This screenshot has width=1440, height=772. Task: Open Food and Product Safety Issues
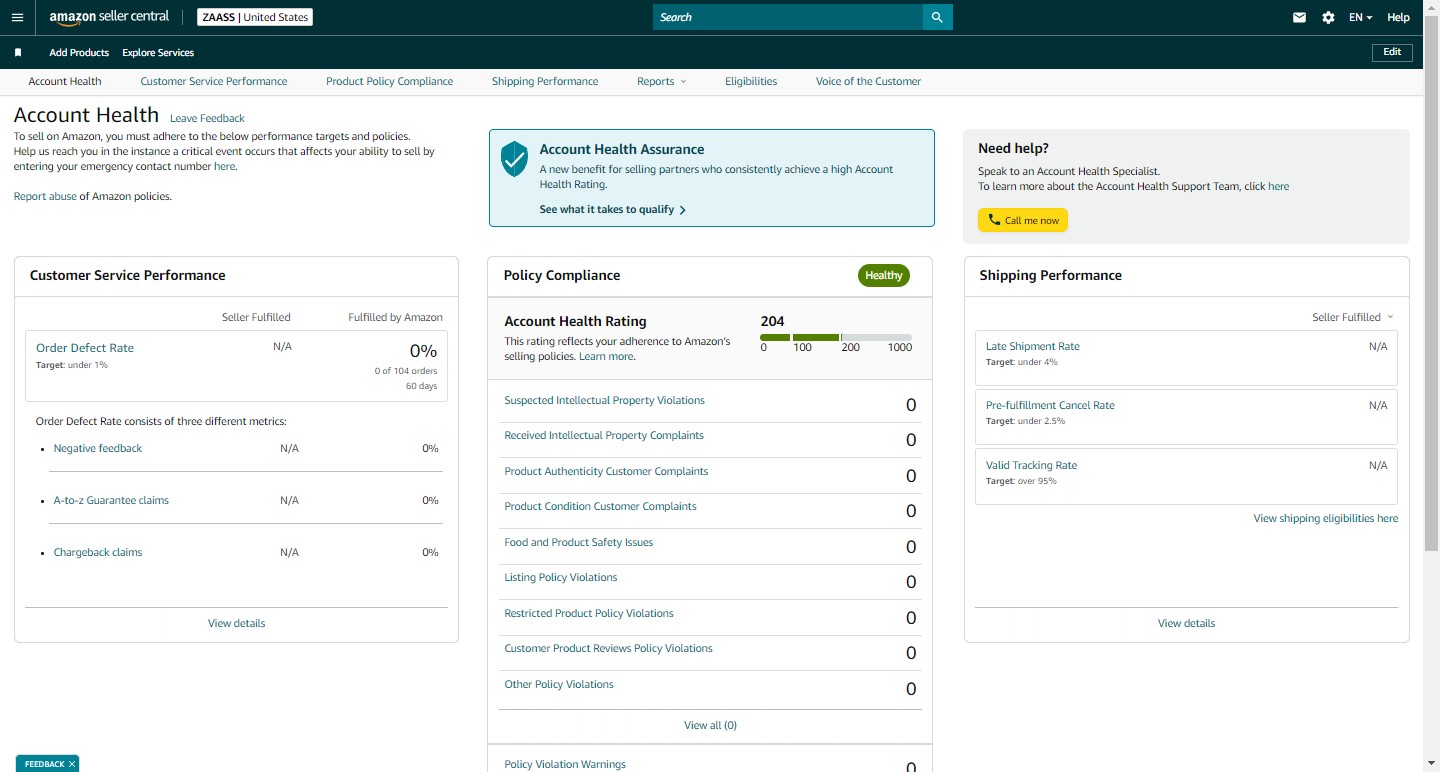(x=578, y=542)
